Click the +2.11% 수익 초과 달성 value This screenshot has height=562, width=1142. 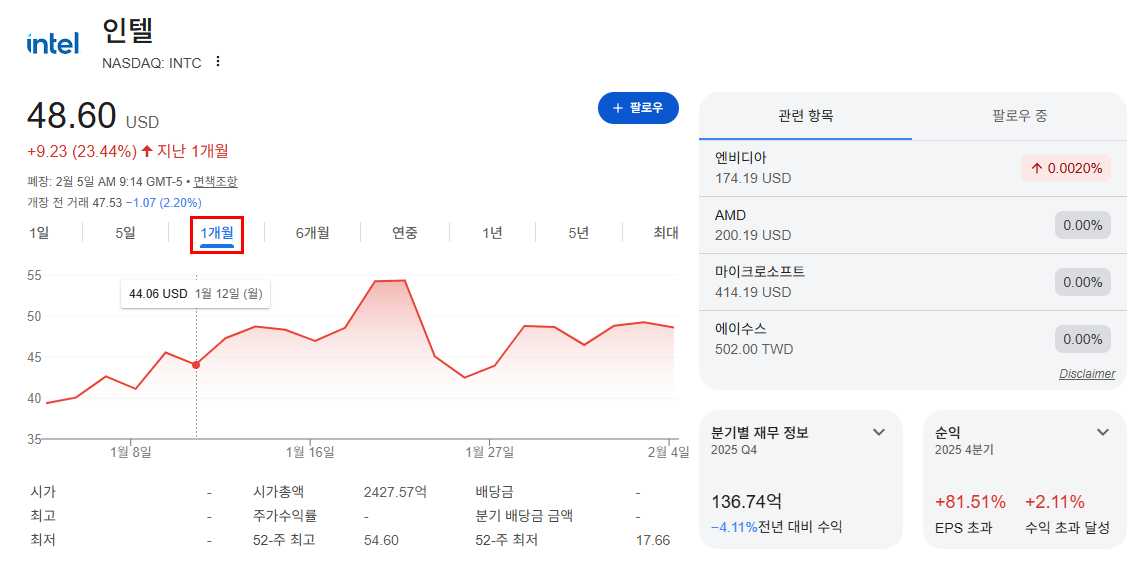(x=1055, y=502)
